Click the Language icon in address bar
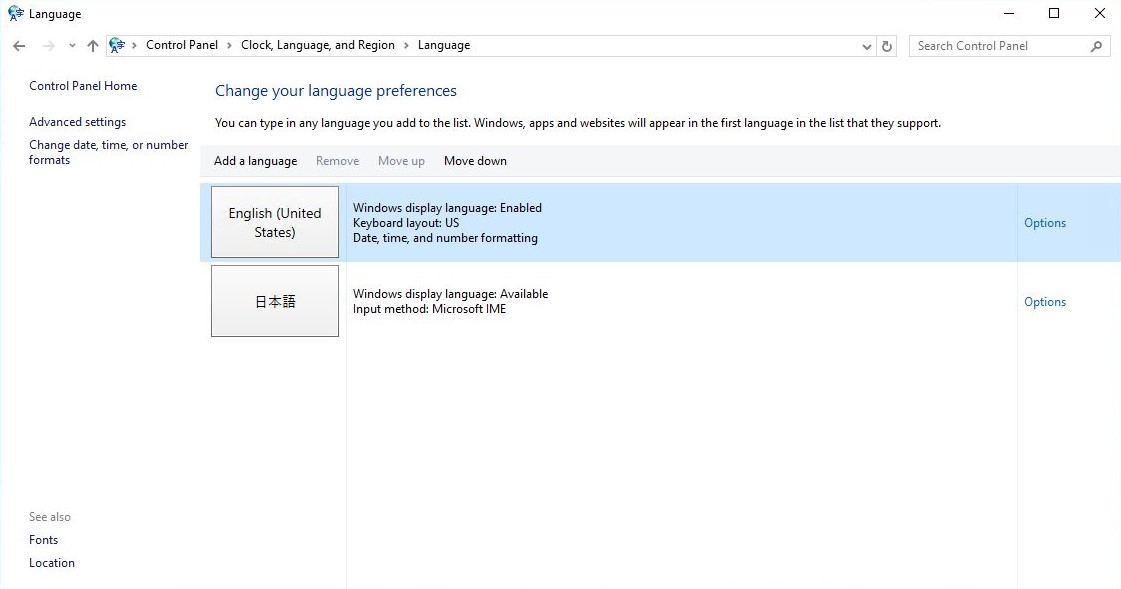The height and width of the screenshot is (589, 1121). pos(117,46)
